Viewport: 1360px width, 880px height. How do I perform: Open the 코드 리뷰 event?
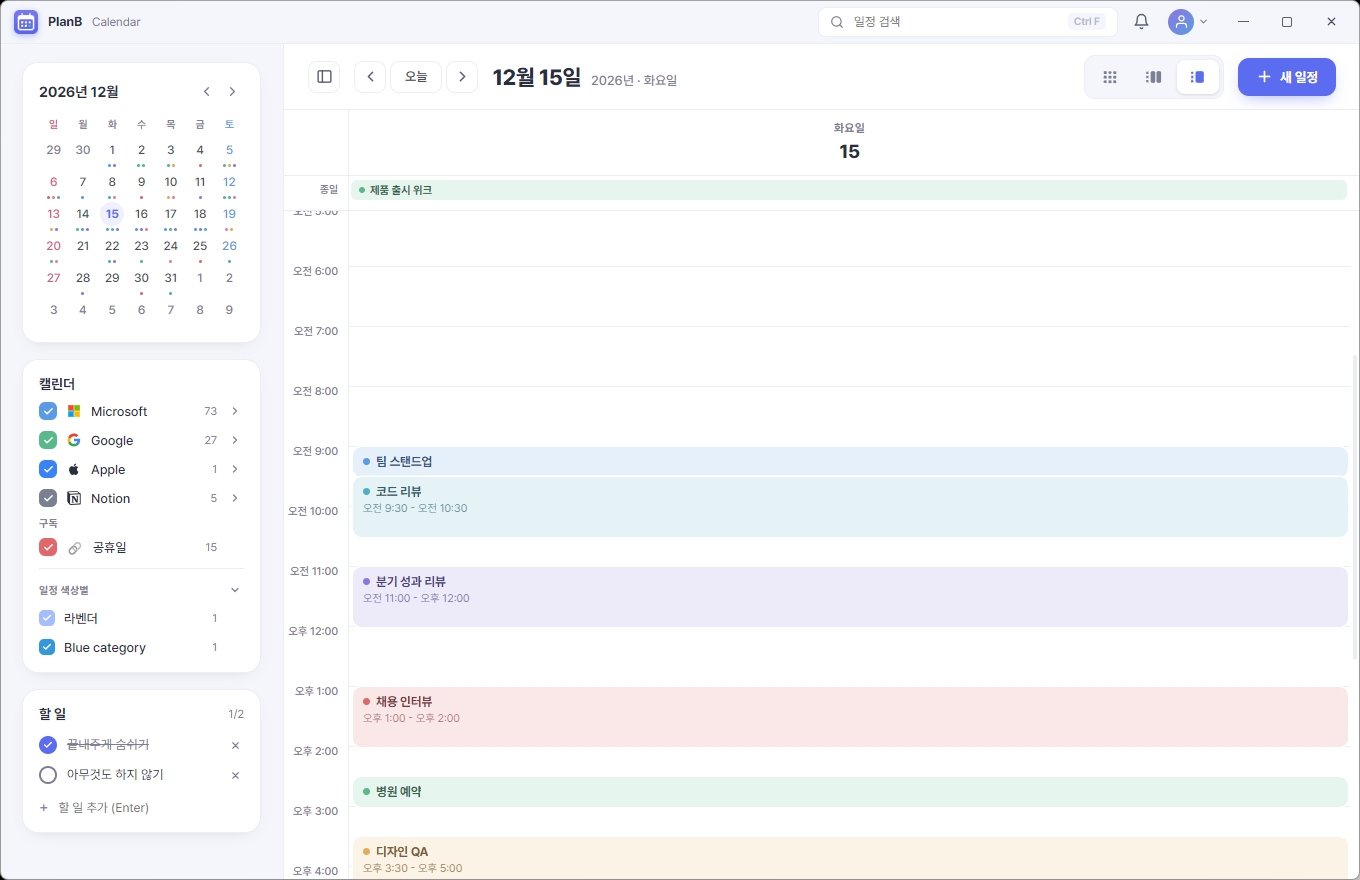click(x=850, y=507)
